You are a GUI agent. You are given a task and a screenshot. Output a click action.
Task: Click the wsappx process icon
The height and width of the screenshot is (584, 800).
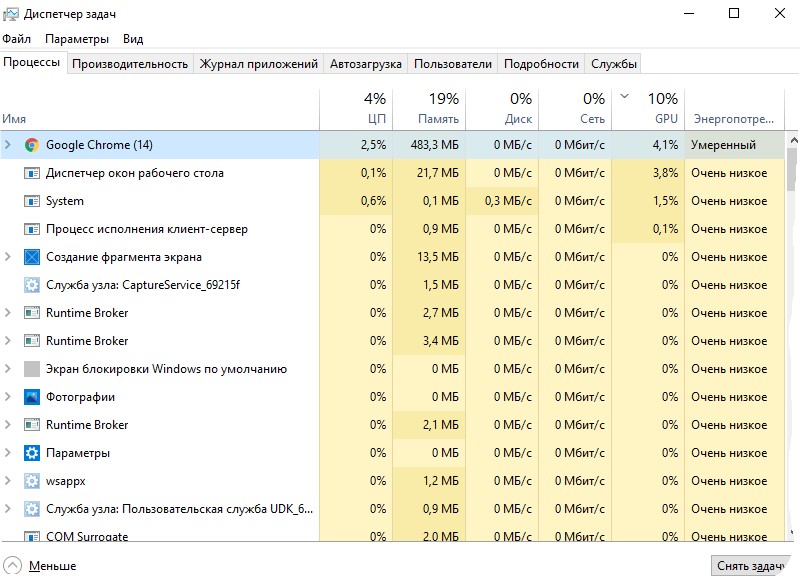(31, 481)
